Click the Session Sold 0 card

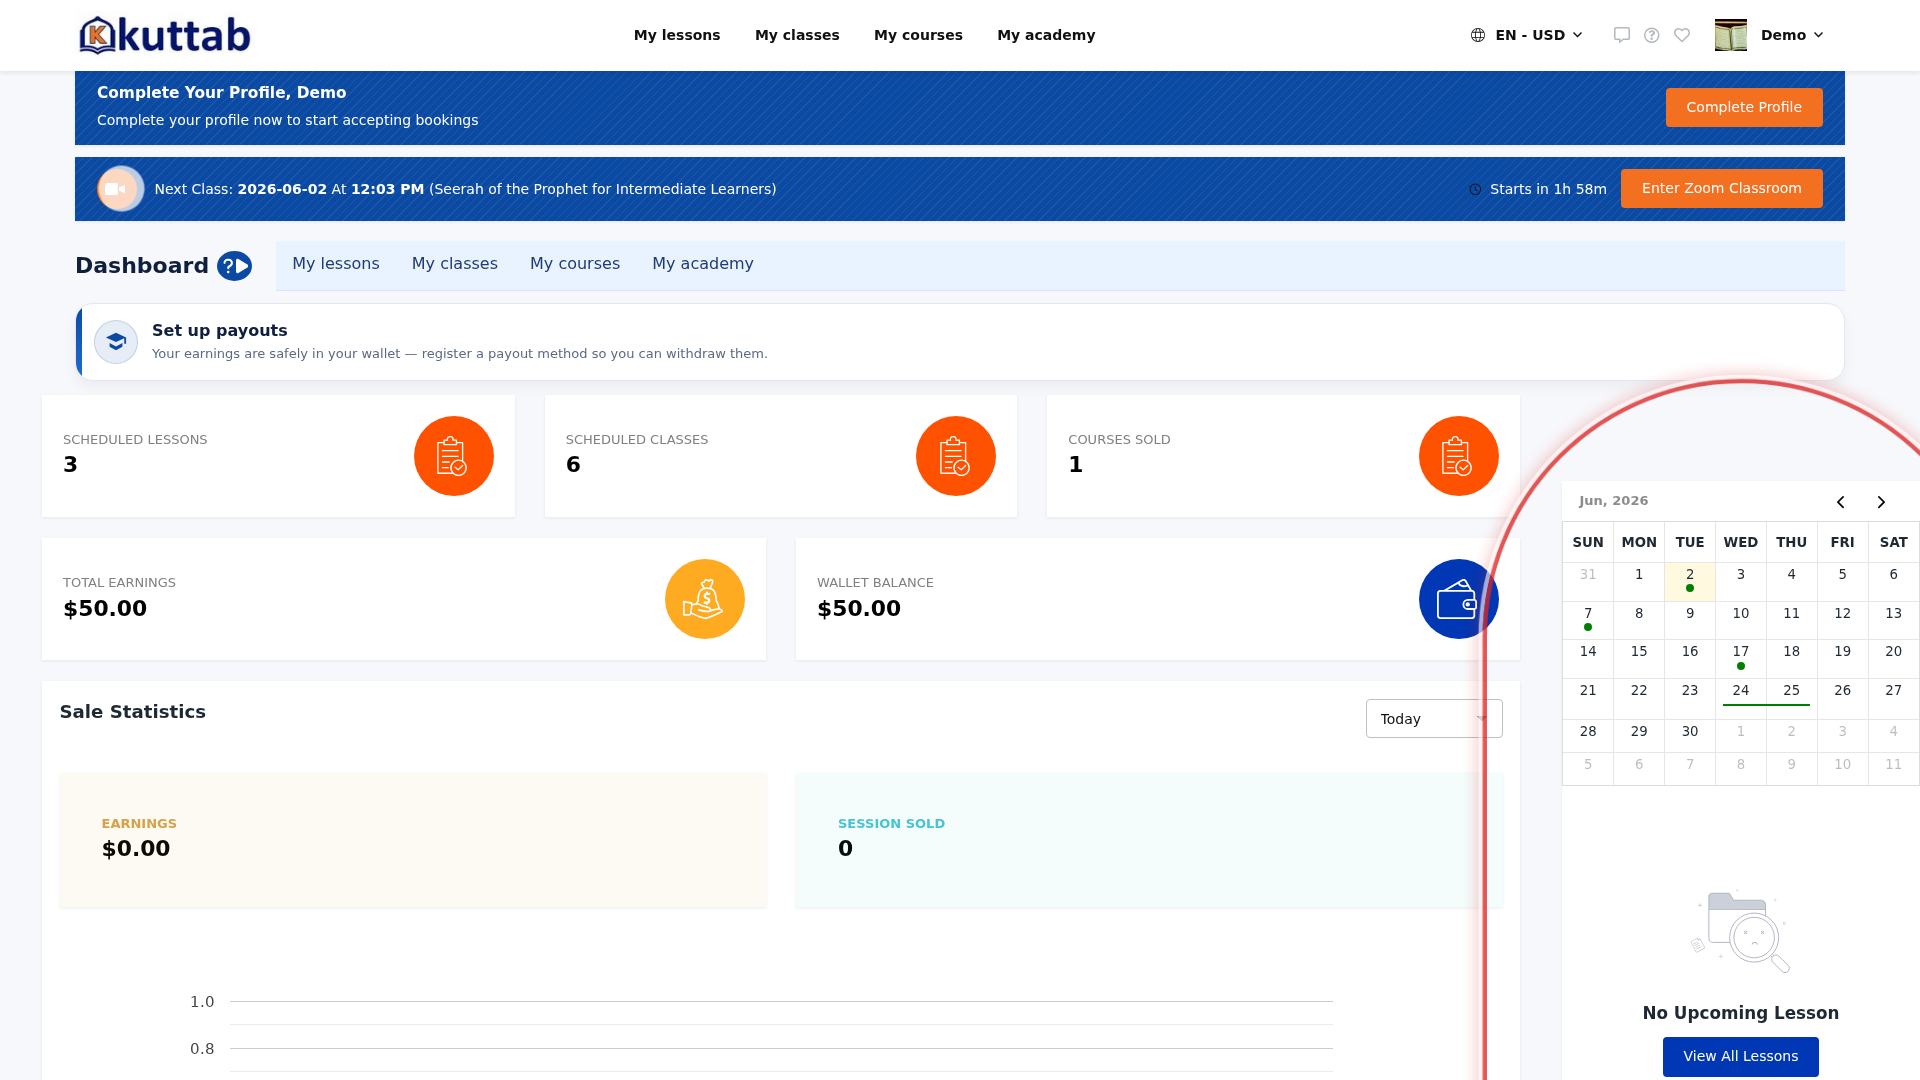tap(1149, 840)
